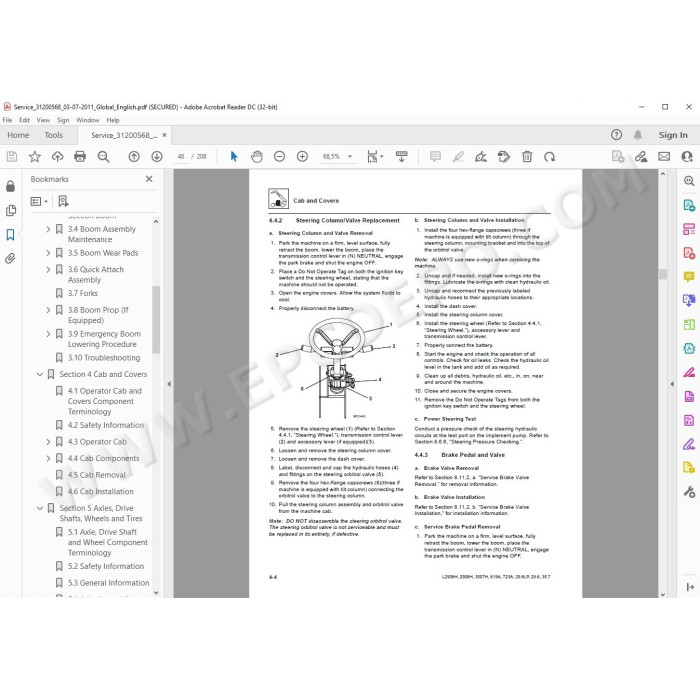This screenshot has height=700, width=700.
Task: Click the bookmarks panel scrollbar thumb
Action: [x=156, y=320]
